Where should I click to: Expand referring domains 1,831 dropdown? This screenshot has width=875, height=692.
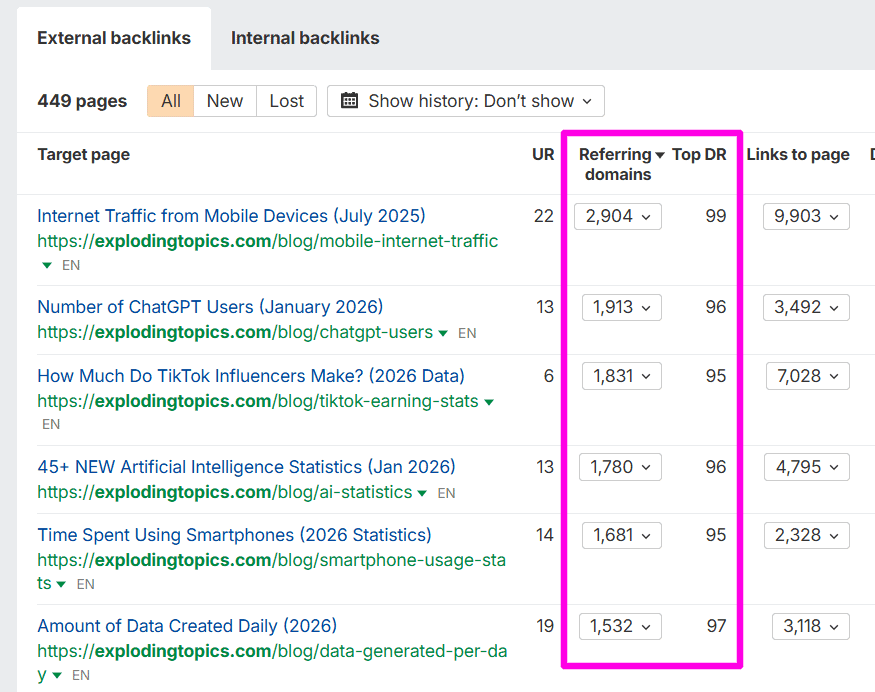click(622, 376)
